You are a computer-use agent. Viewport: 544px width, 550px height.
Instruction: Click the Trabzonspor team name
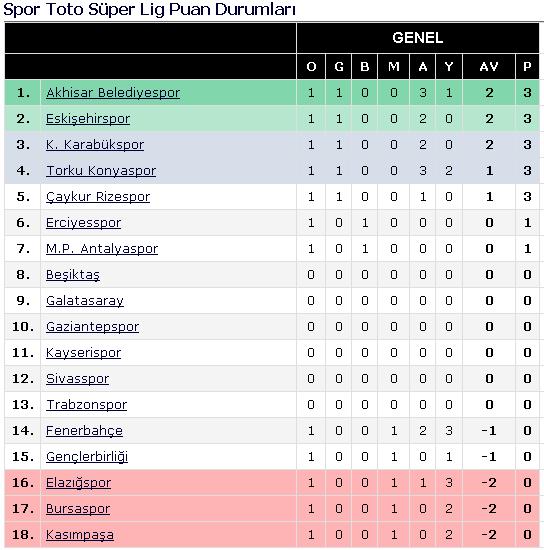pos(86,404)
